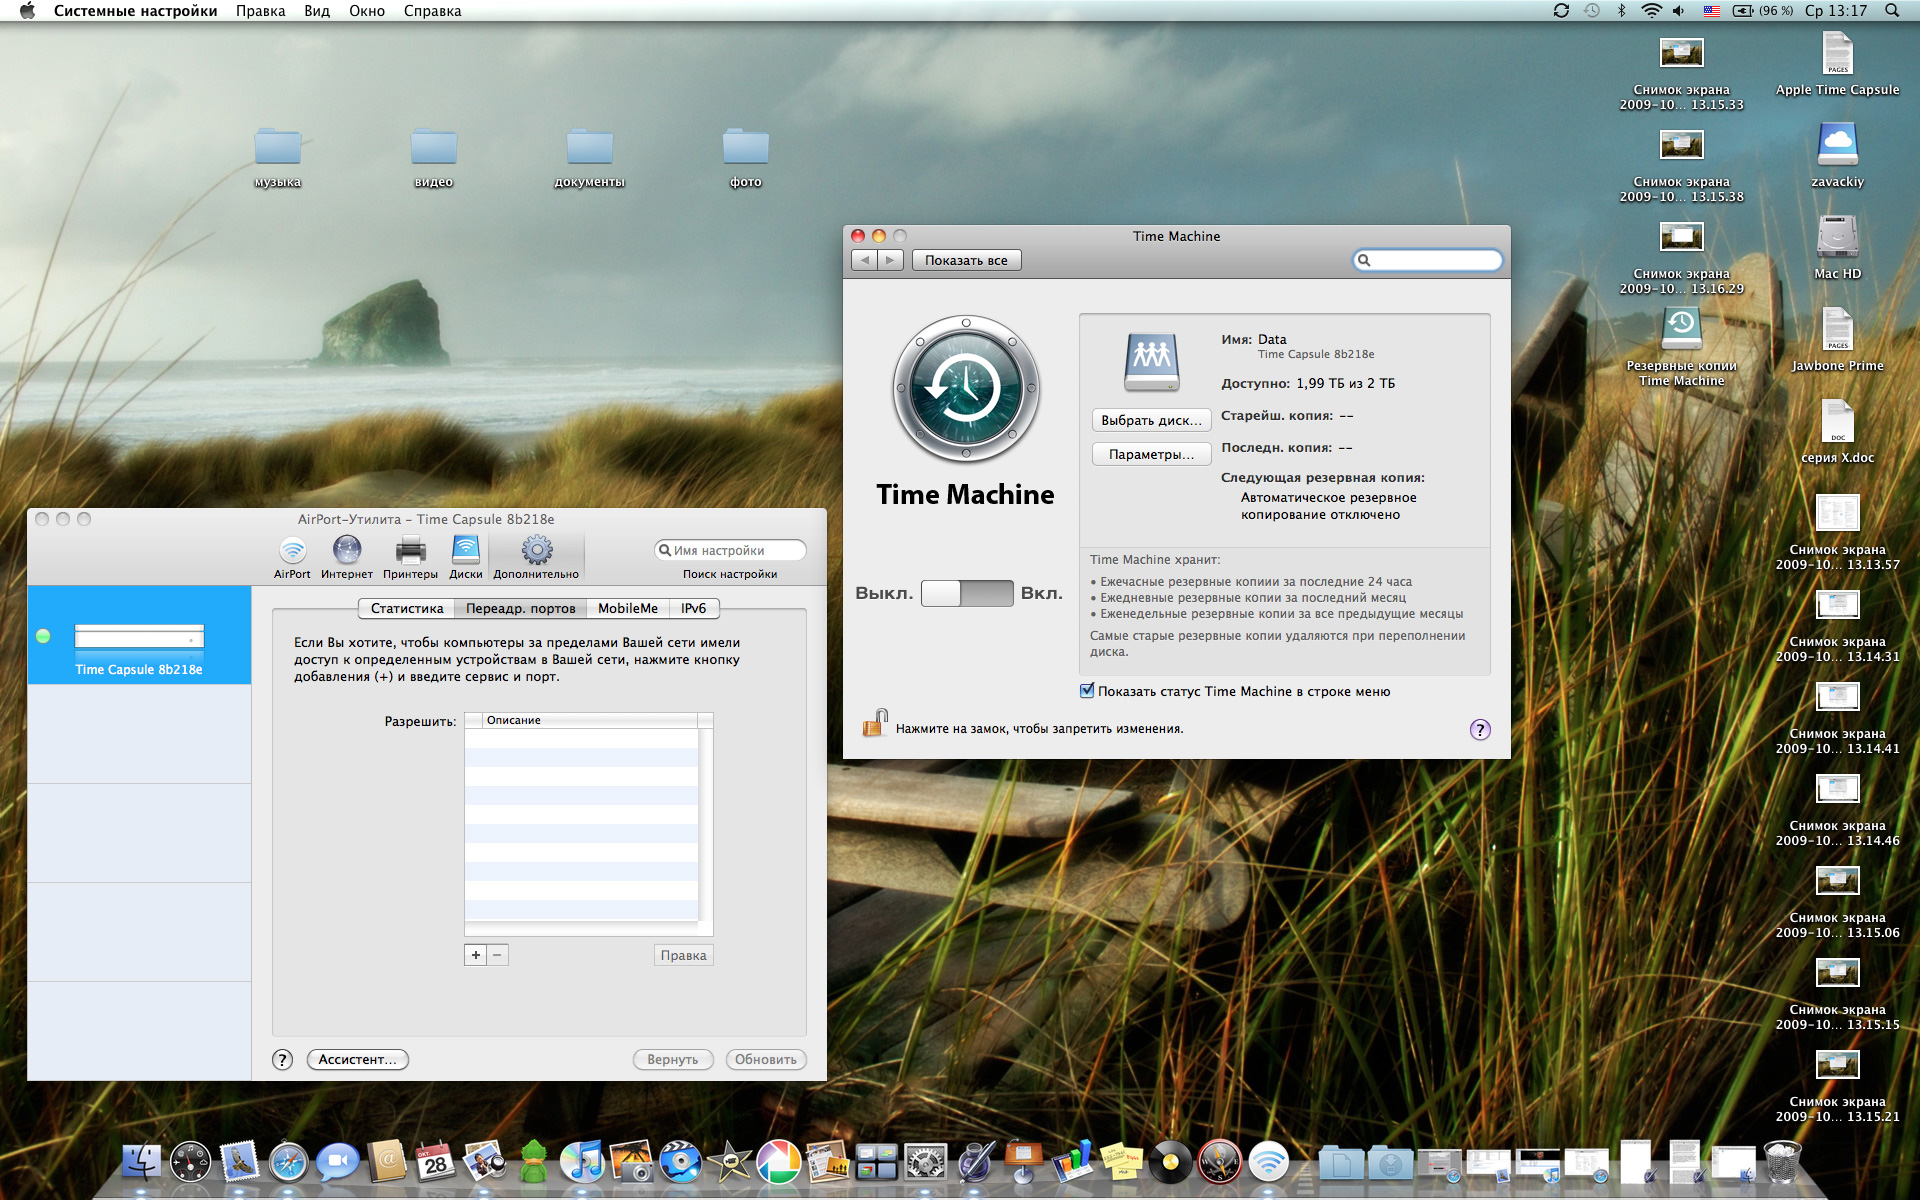Click the Time Machine lock icon
Viewport: 1920px width, 1200px height.
click(x=875, y=724)
